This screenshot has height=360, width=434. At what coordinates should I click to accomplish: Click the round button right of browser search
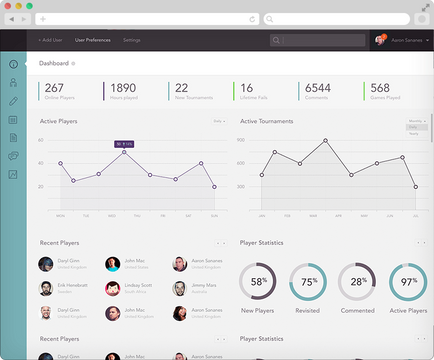point(422,19)
